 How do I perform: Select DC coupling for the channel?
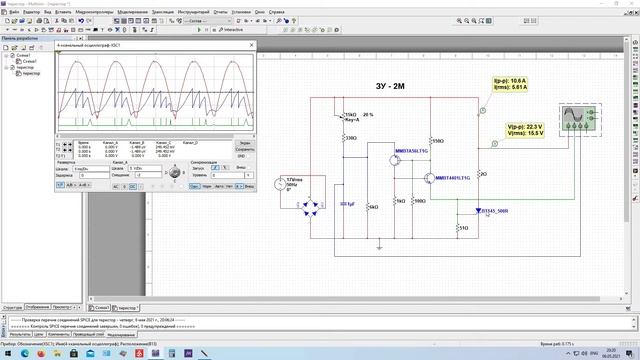click(x=133, y=187)
